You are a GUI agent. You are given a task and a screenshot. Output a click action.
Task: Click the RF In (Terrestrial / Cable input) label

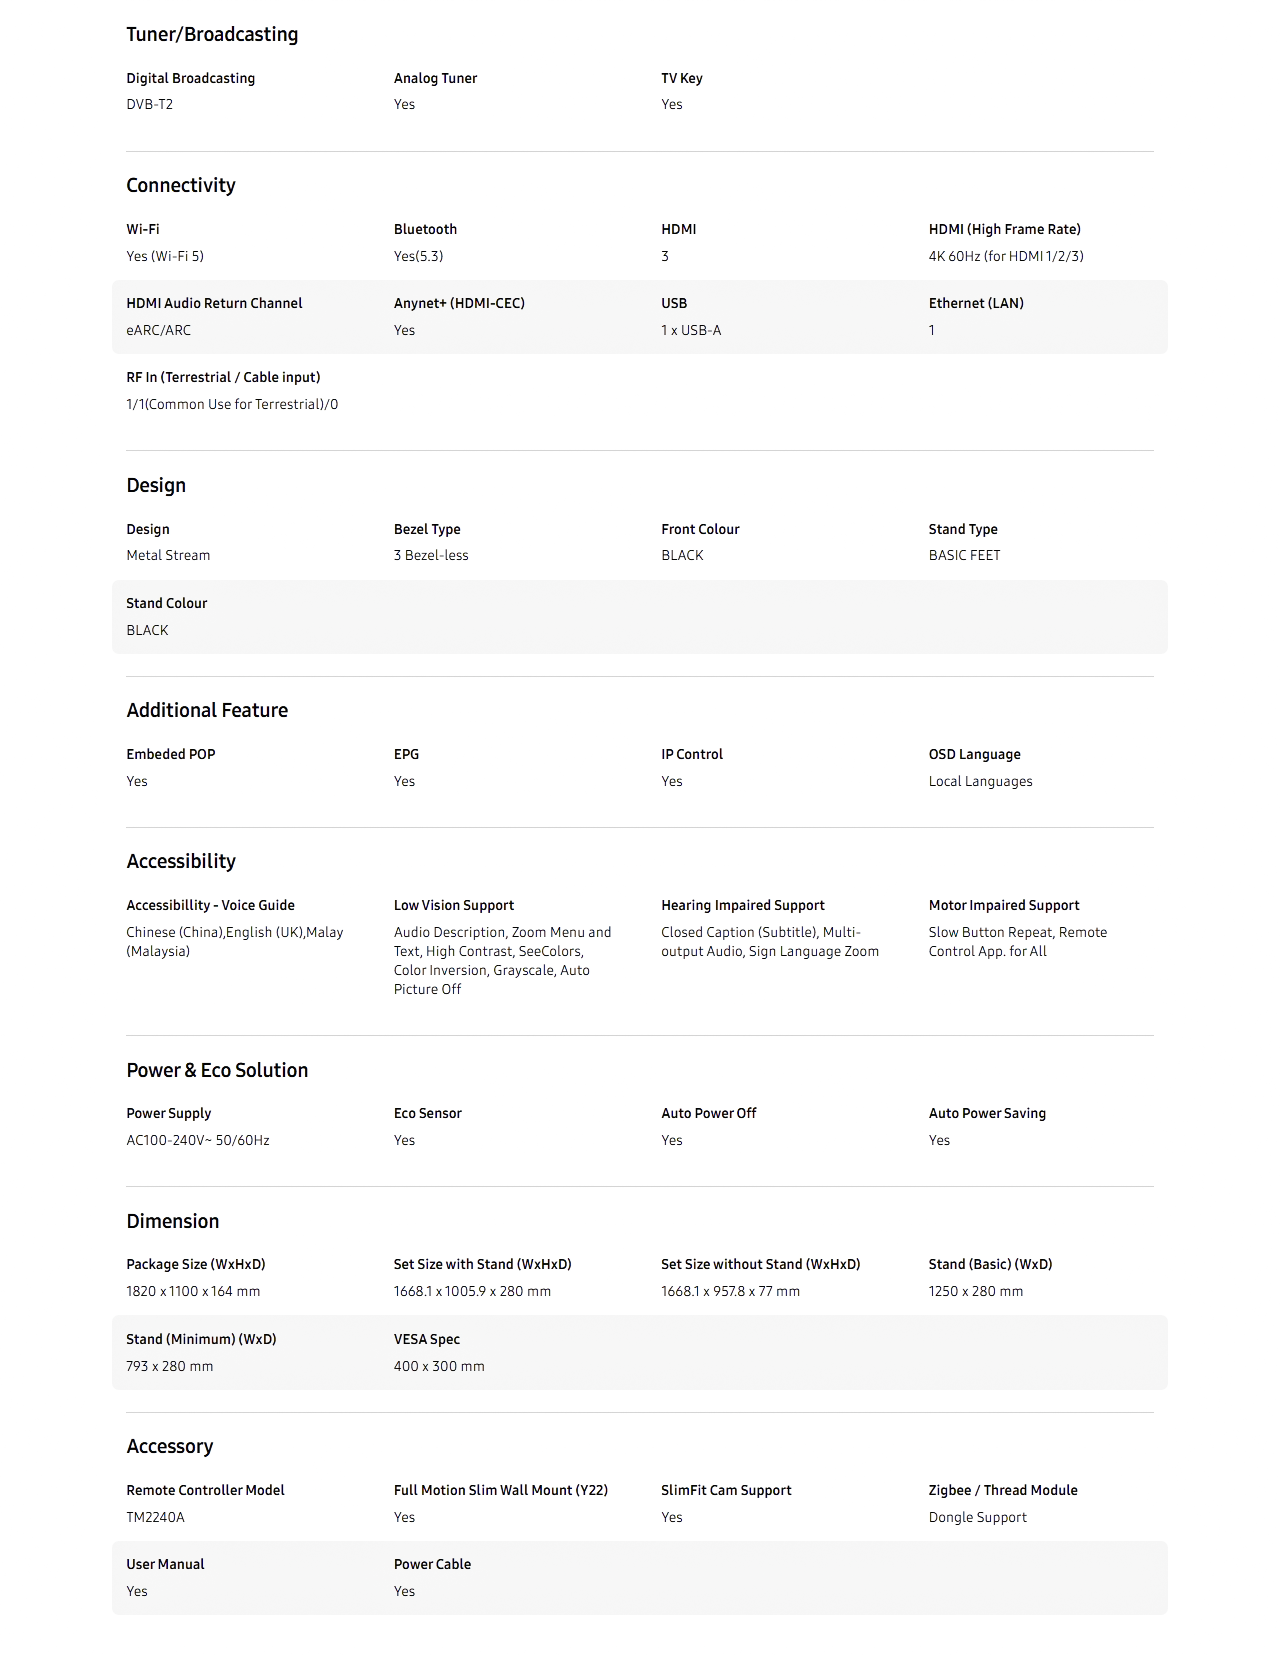coord(223,378)
